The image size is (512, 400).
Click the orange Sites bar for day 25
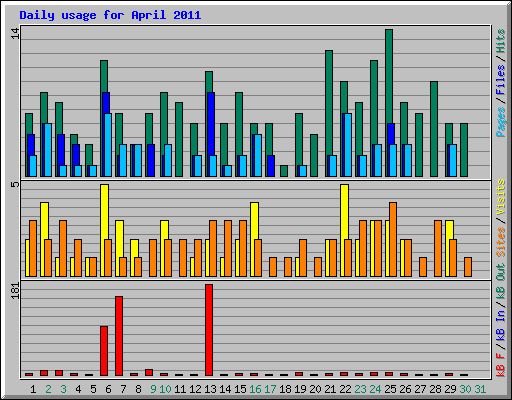coord(393,239)
